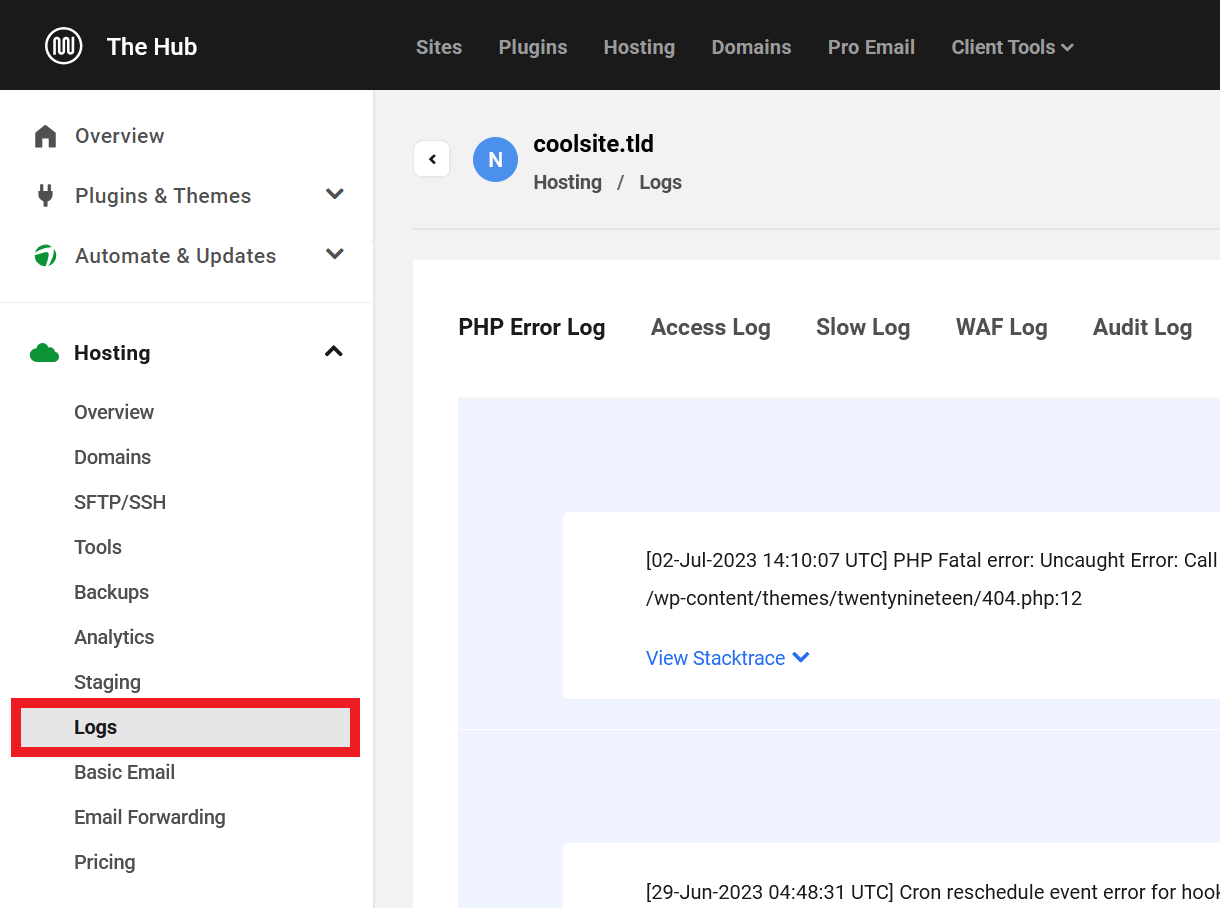Switch to the Access Log tab
Image resolution: width=1220 pixels, height=908 pixels.
[710, 327]
